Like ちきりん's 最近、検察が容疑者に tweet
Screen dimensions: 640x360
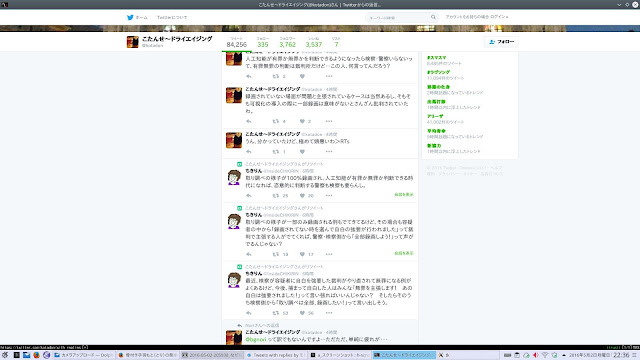pyautogui.click(x=302, y=313)
